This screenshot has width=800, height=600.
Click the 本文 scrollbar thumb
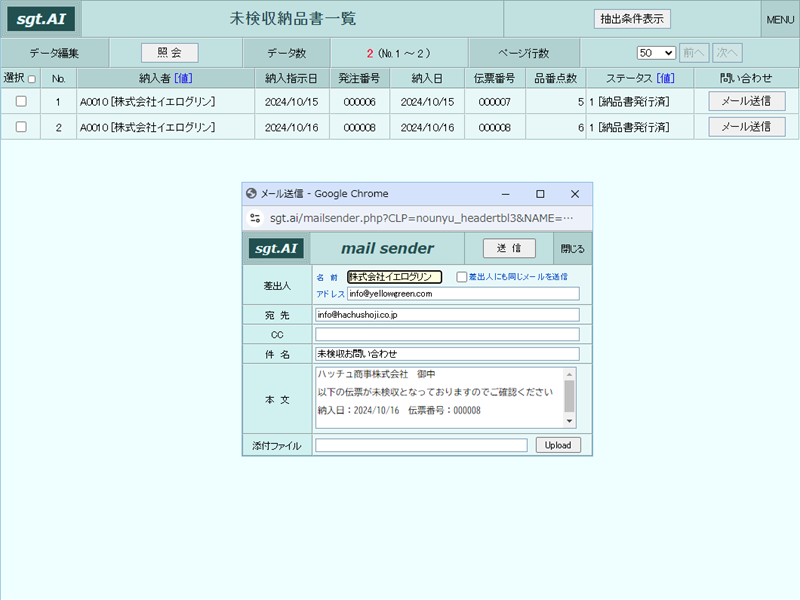(x=569, y=396)
